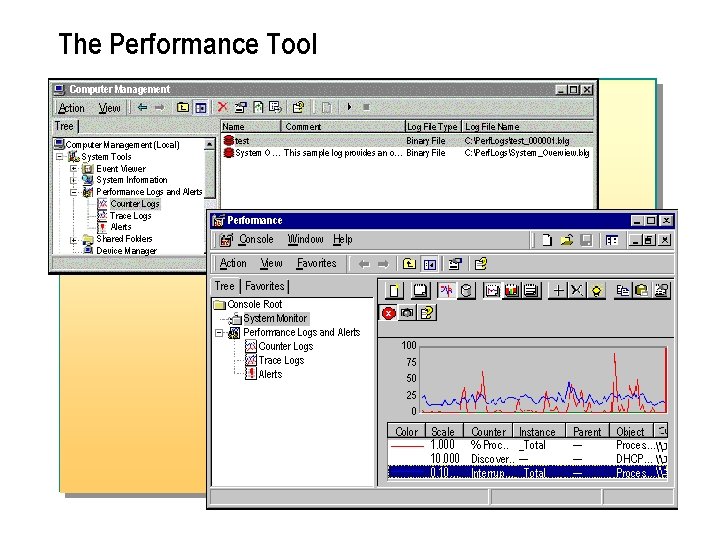720x540 pixels.
Task: Expand System Information node
Action: [x=73, y=180]
